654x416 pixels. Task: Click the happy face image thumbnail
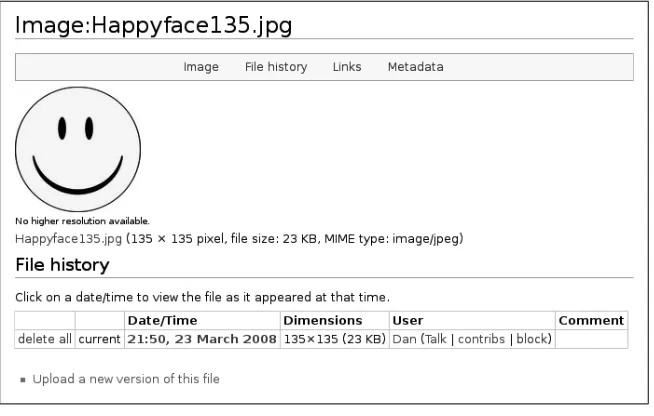tap(78, 149)
